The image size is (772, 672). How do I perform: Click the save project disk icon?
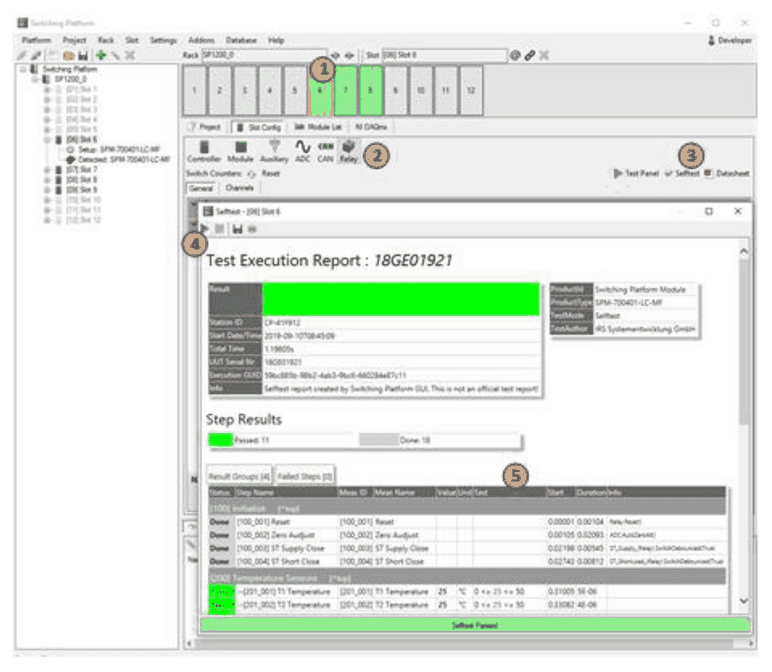83,56
